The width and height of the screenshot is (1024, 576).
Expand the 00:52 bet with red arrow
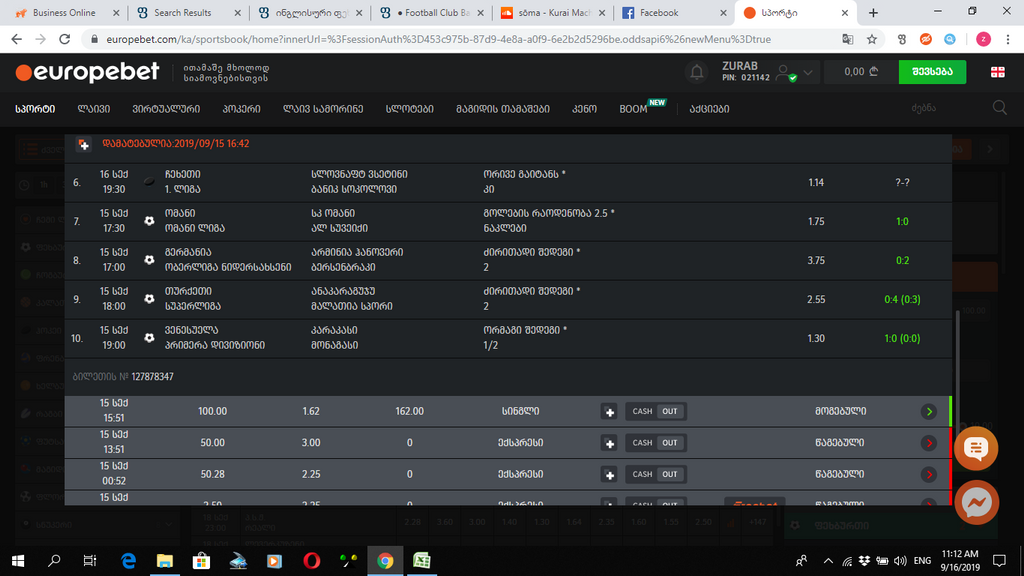[929, 475]
